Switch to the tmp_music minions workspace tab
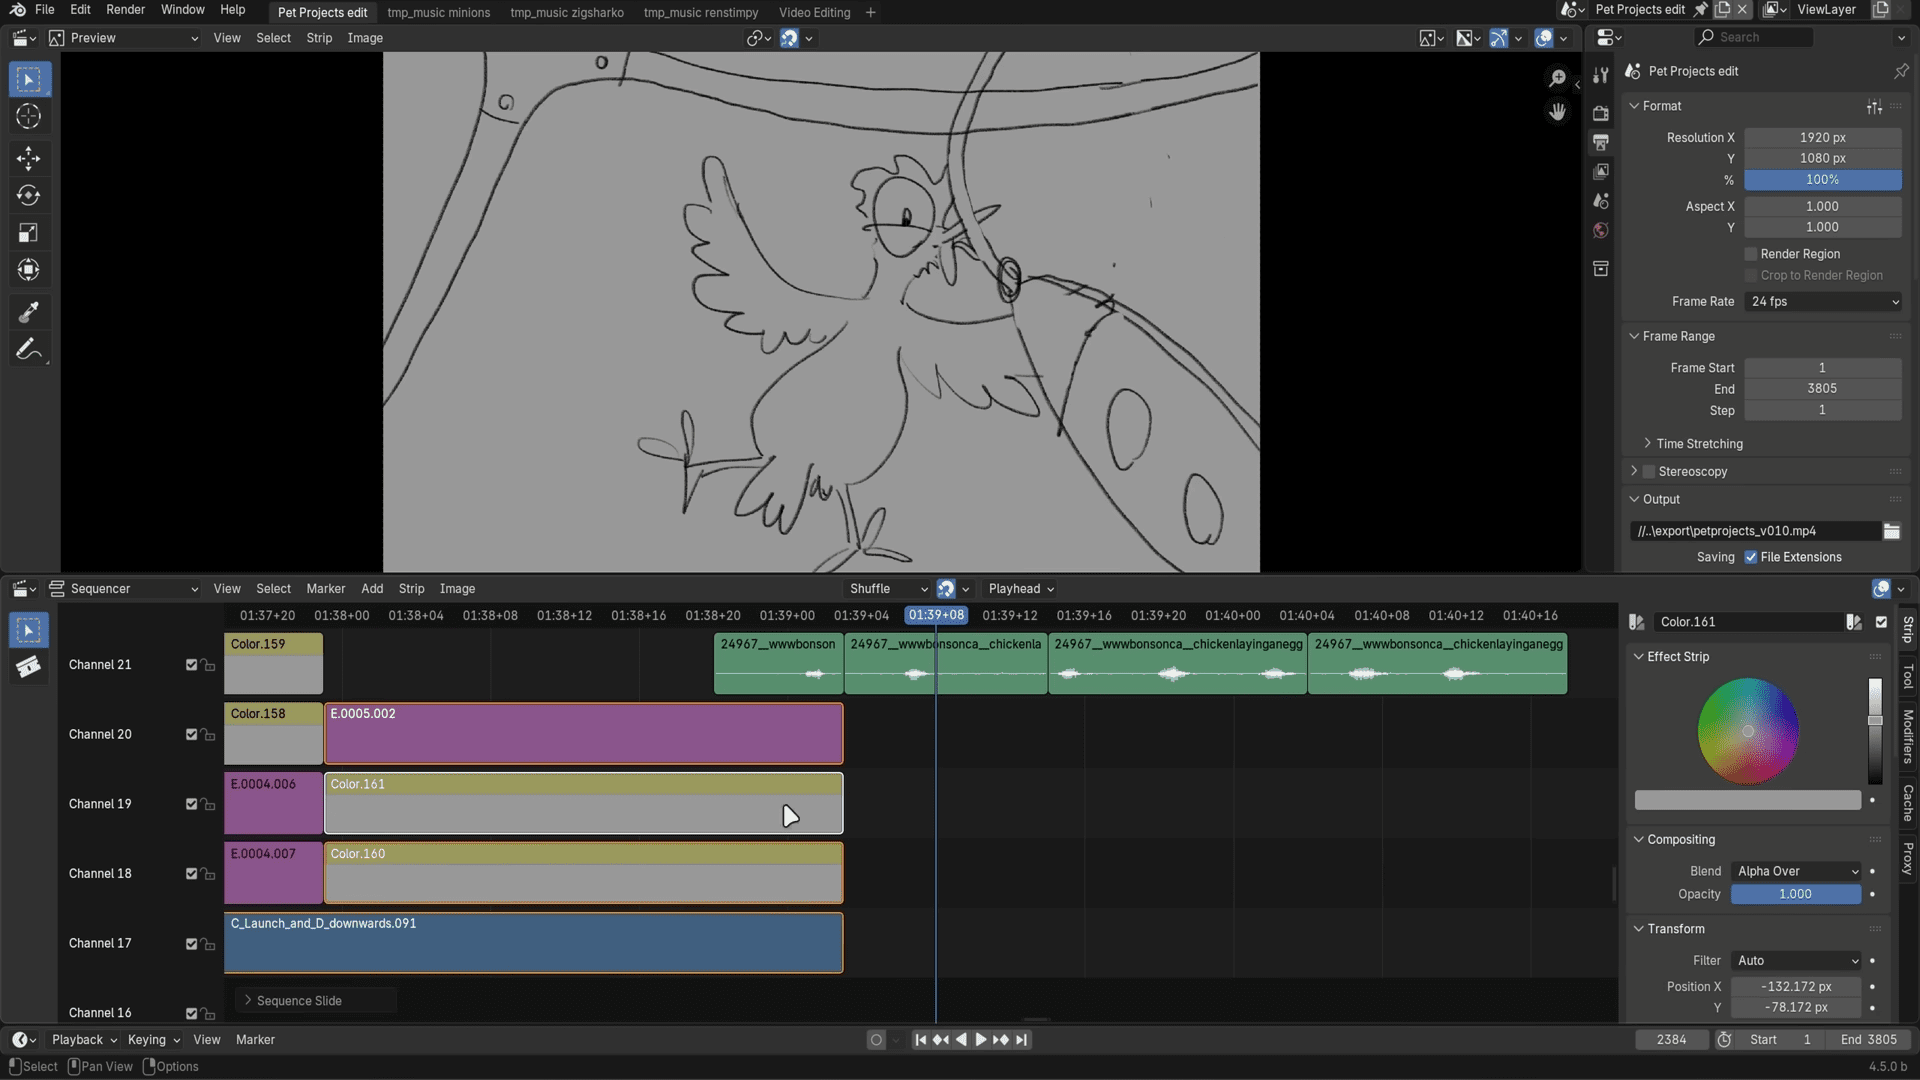This screenshot has height=1080, width=1920. [x=437, y=12]
